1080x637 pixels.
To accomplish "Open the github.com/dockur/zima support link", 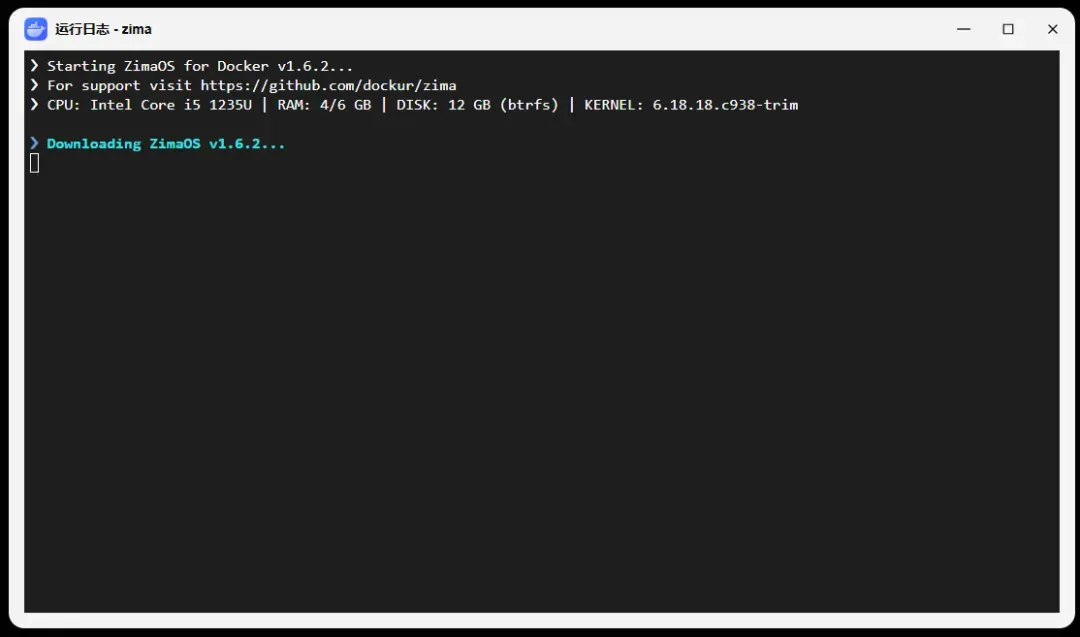I will [329, 85].
